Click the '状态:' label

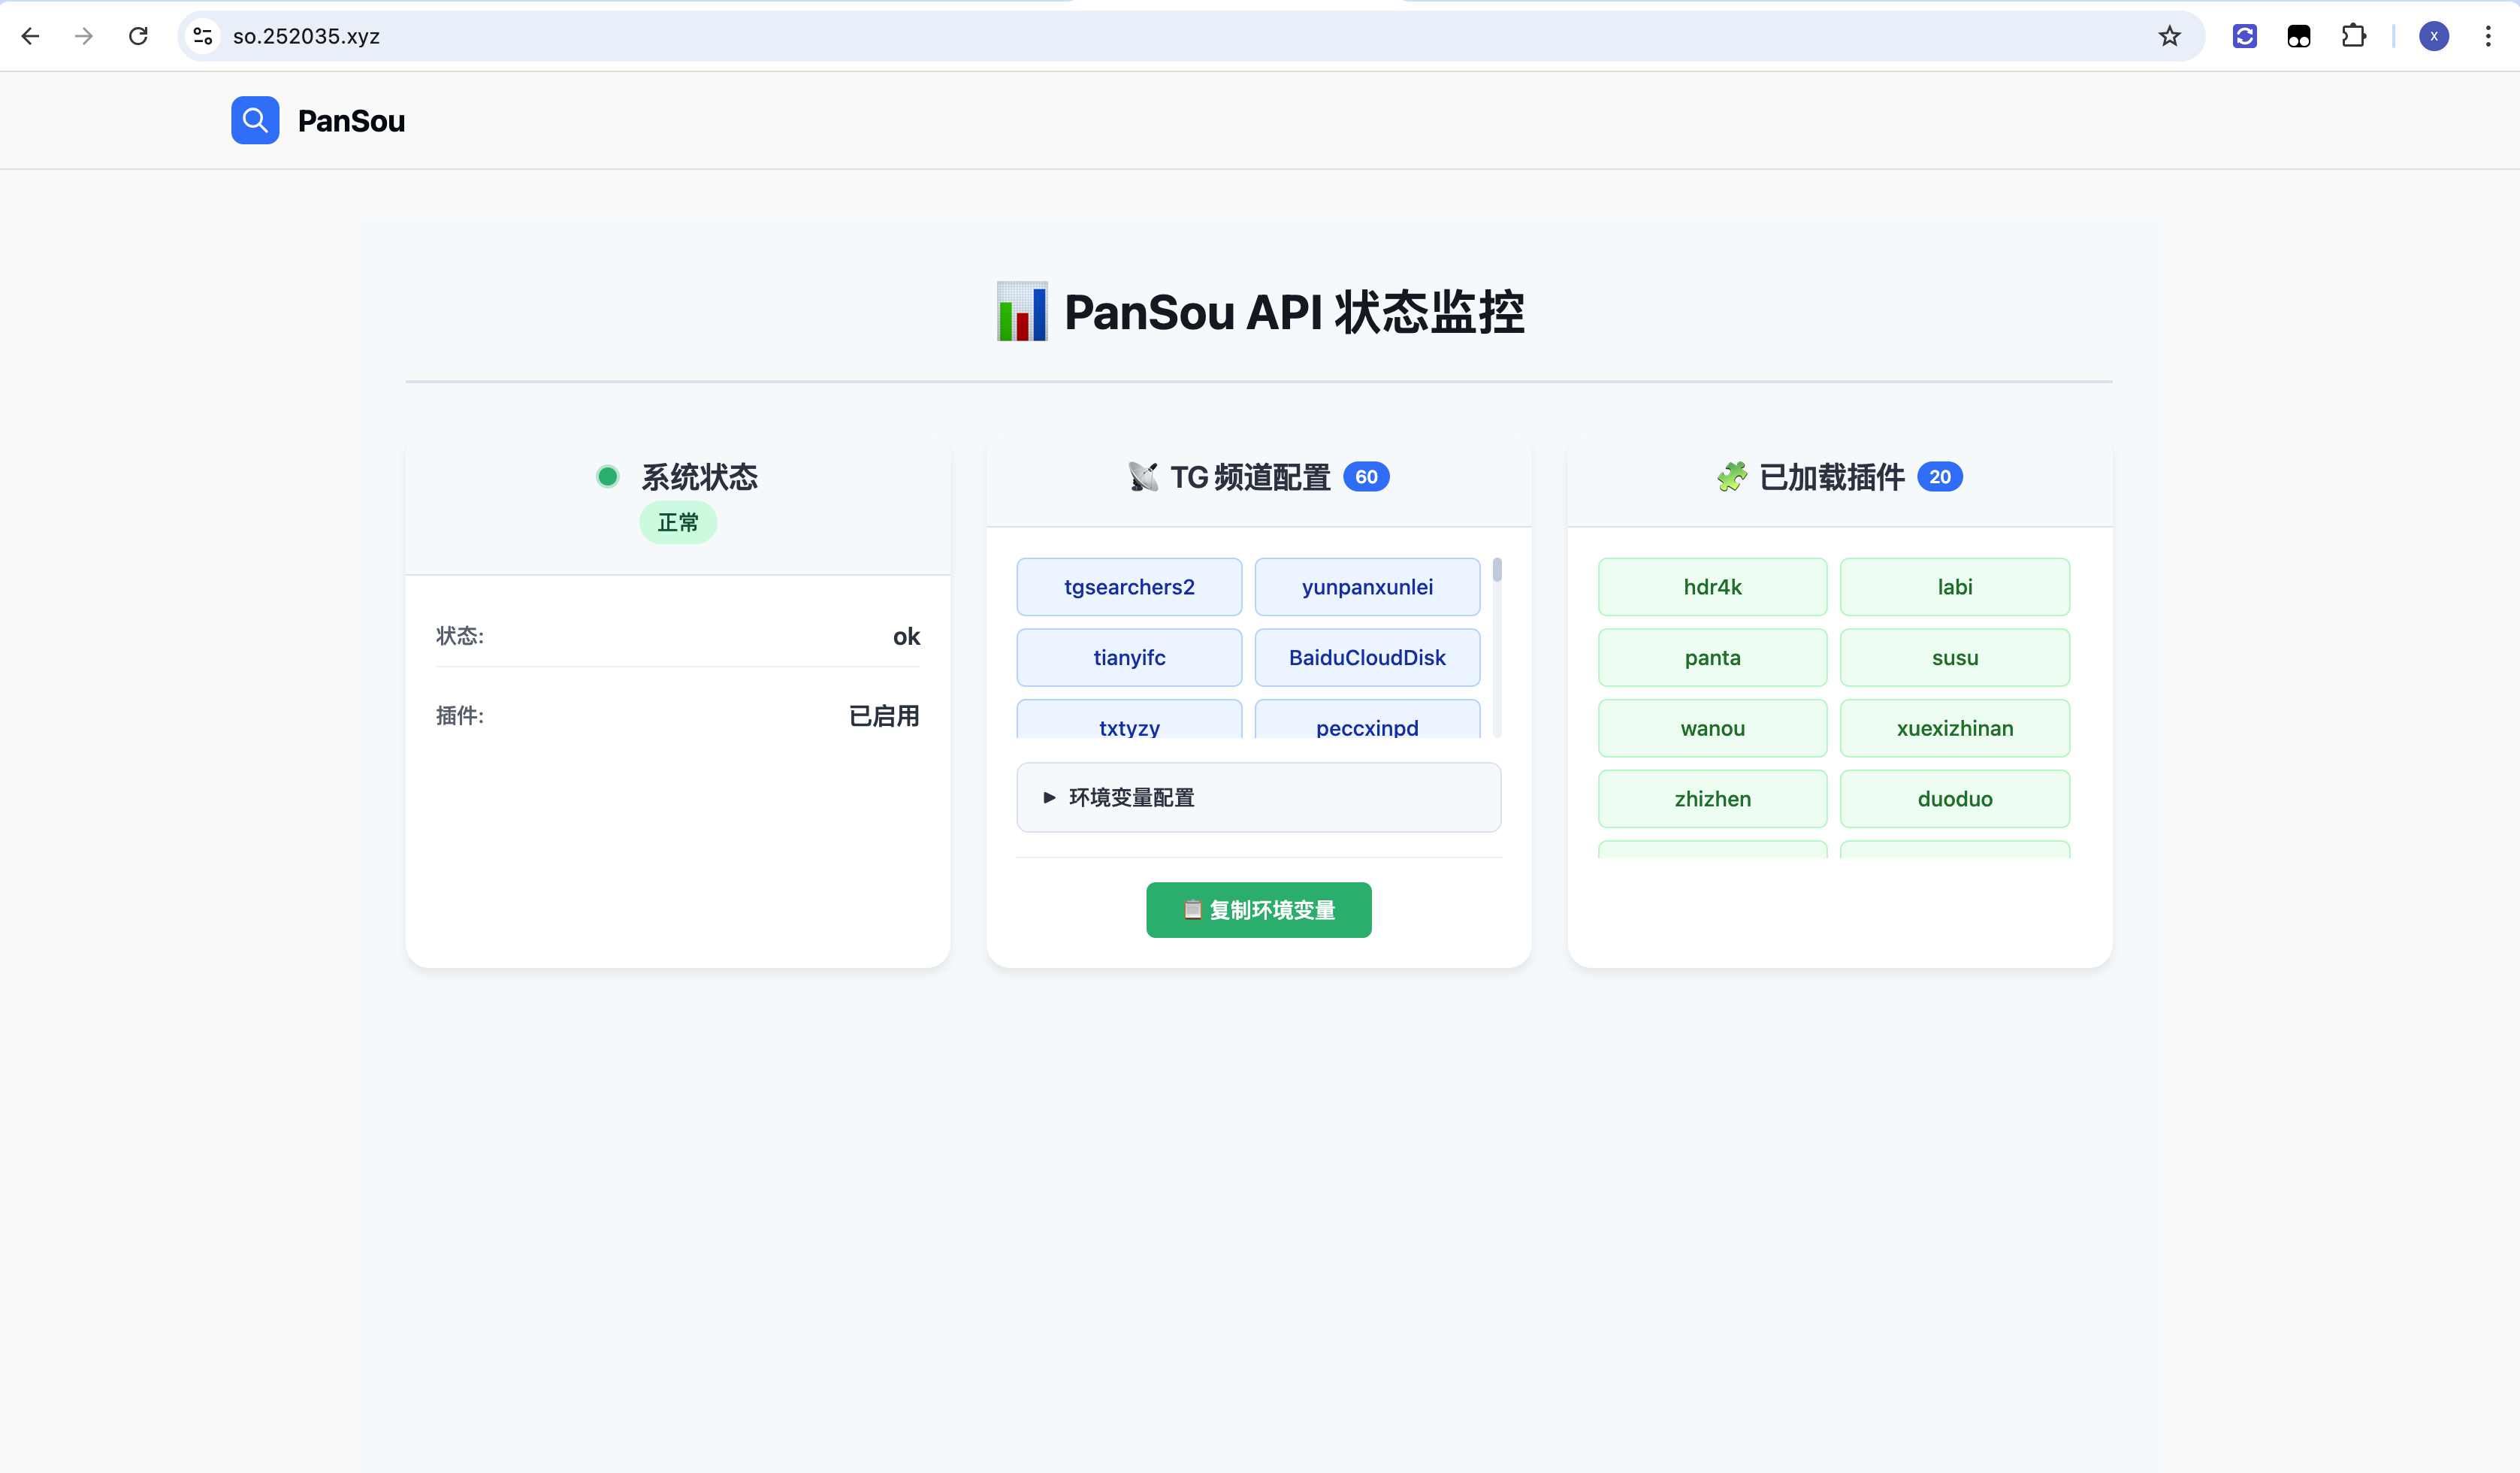pos(459,636)
